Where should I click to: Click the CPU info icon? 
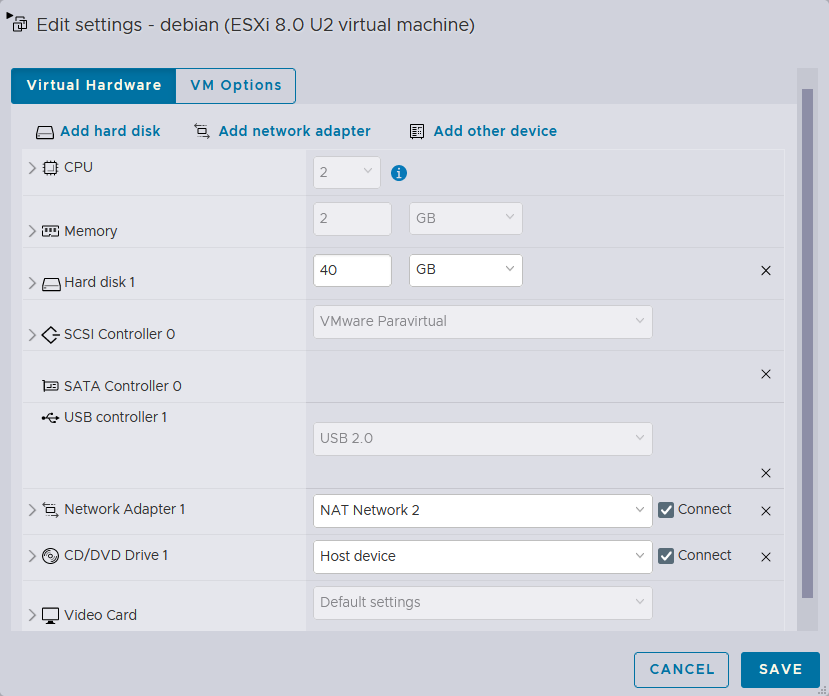(x=399, y=173)
